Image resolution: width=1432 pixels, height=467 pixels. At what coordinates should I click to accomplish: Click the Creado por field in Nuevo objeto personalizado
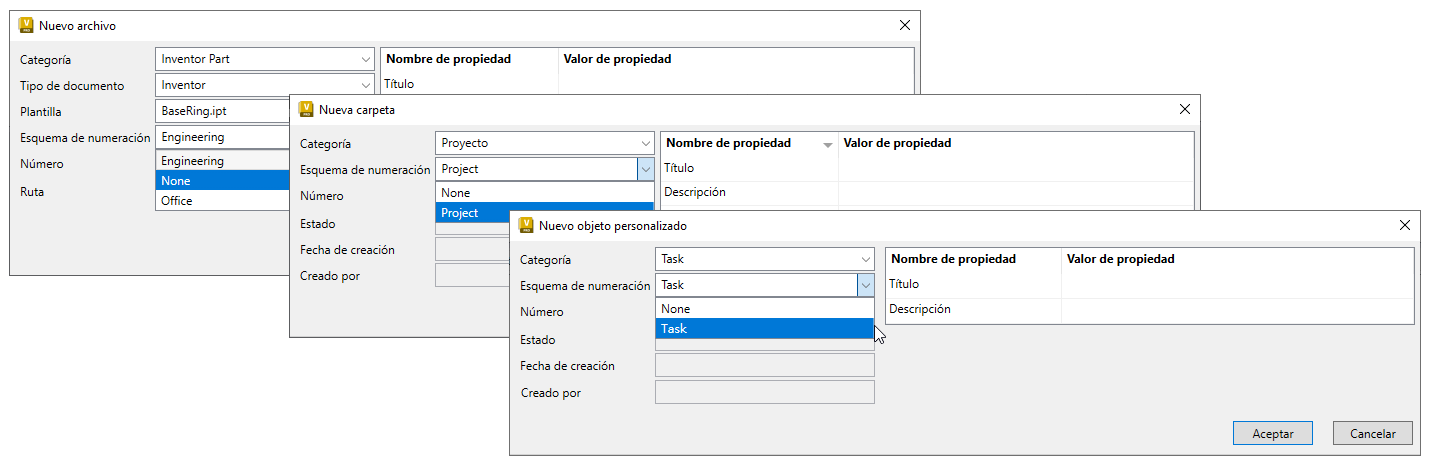(764, 392)
